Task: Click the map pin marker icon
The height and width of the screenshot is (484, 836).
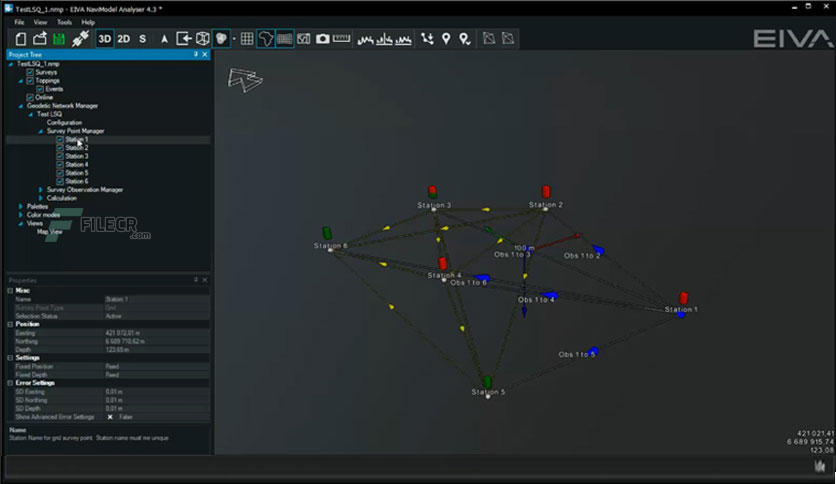Action: pyautogui.click(x=446, y=39)
